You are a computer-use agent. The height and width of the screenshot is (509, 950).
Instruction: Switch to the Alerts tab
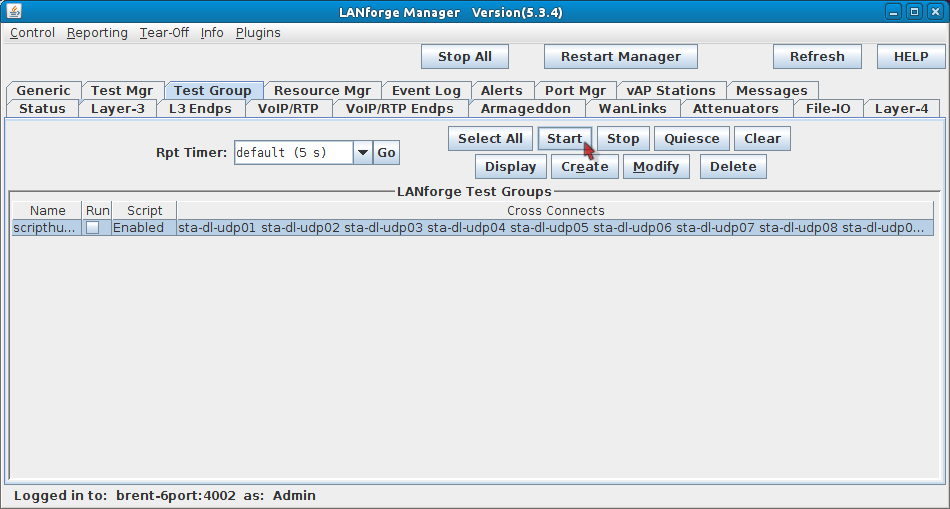tap(502, 90)
